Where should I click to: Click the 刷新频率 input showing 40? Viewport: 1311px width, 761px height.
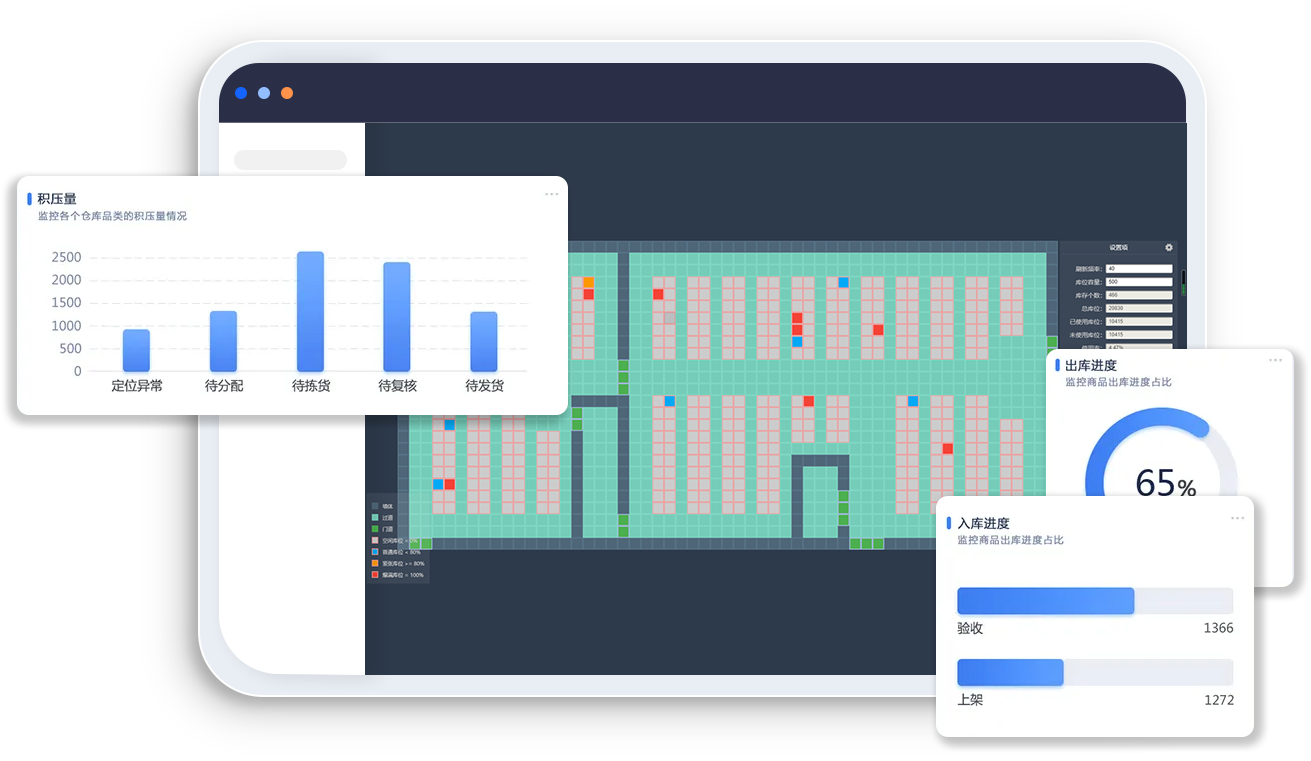tap(1139, 269)
